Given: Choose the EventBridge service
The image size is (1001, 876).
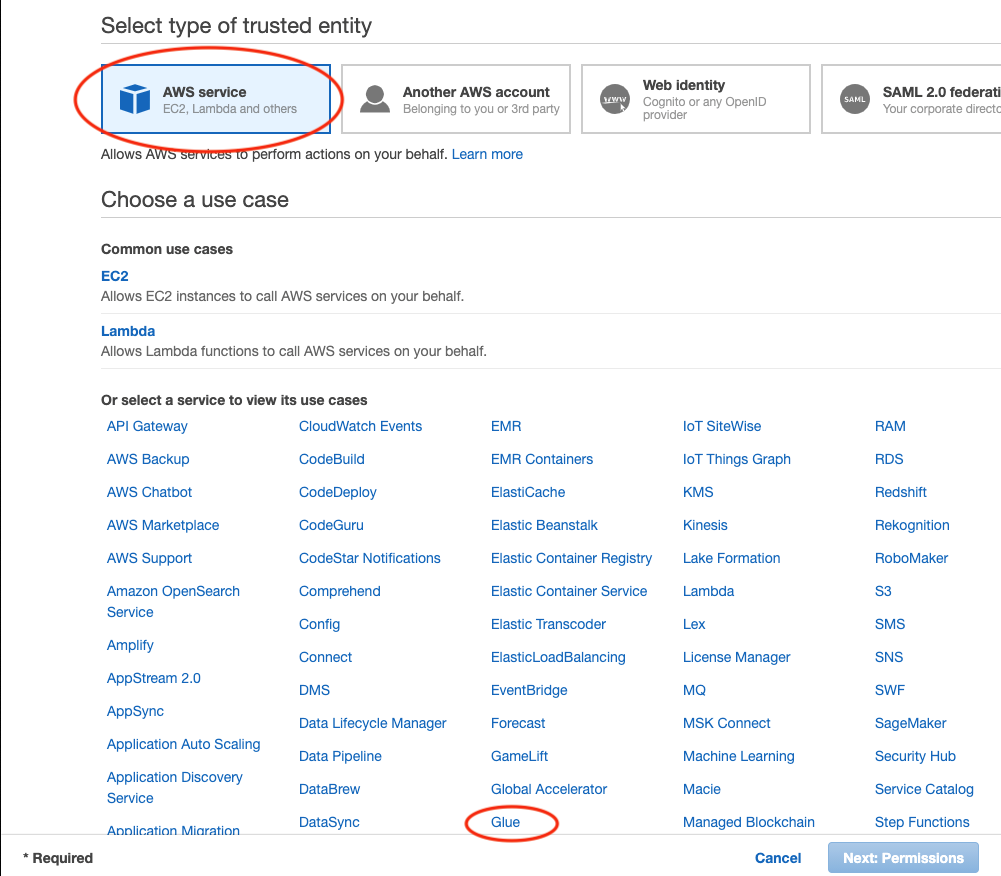Looking at the screenshot, I should point(529,690).
